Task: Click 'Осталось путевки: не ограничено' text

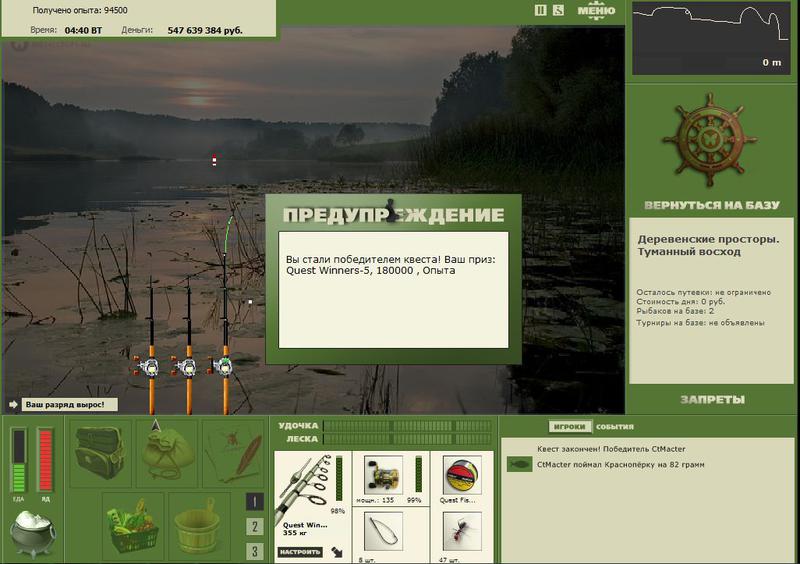Action: tap(704, 292)
